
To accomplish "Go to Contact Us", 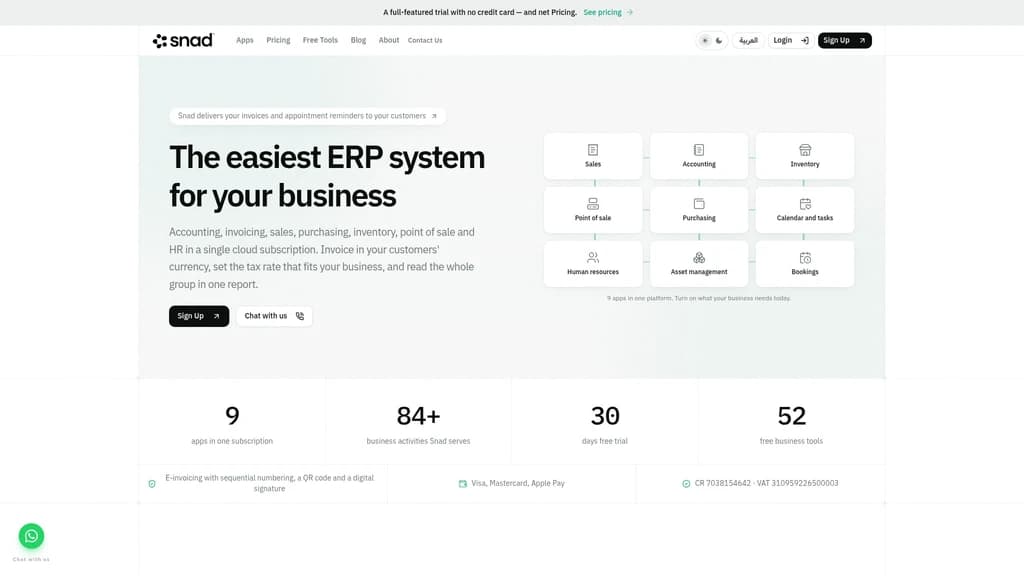I will coord(425,40).
